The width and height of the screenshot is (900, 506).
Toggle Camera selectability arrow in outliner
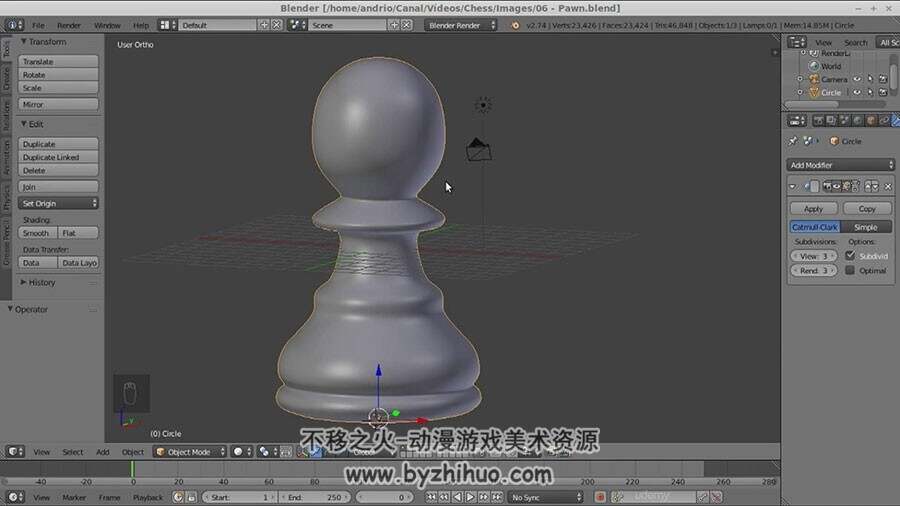click(x=870, y=79)
